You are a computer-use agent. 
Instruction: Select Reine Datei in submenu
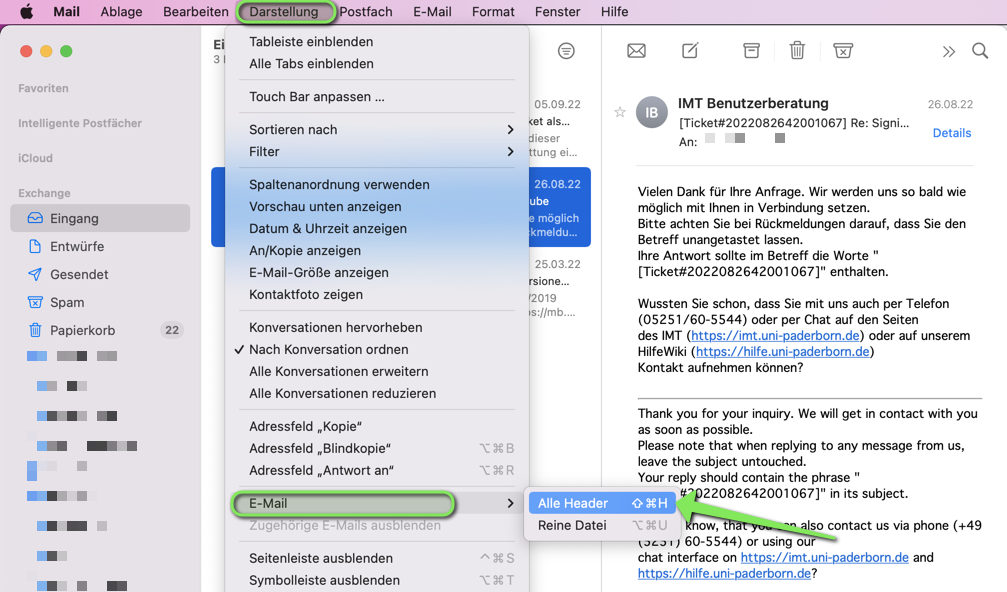pos(602,525)
